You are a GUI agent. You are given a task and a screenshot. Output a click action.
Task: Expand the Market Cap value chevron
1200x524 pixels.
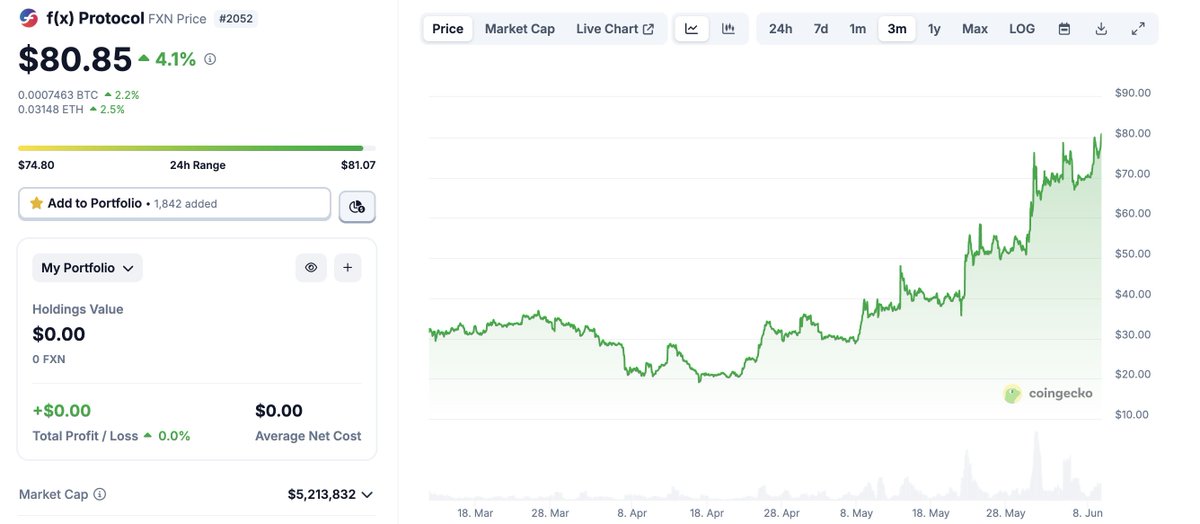point(367,494)
